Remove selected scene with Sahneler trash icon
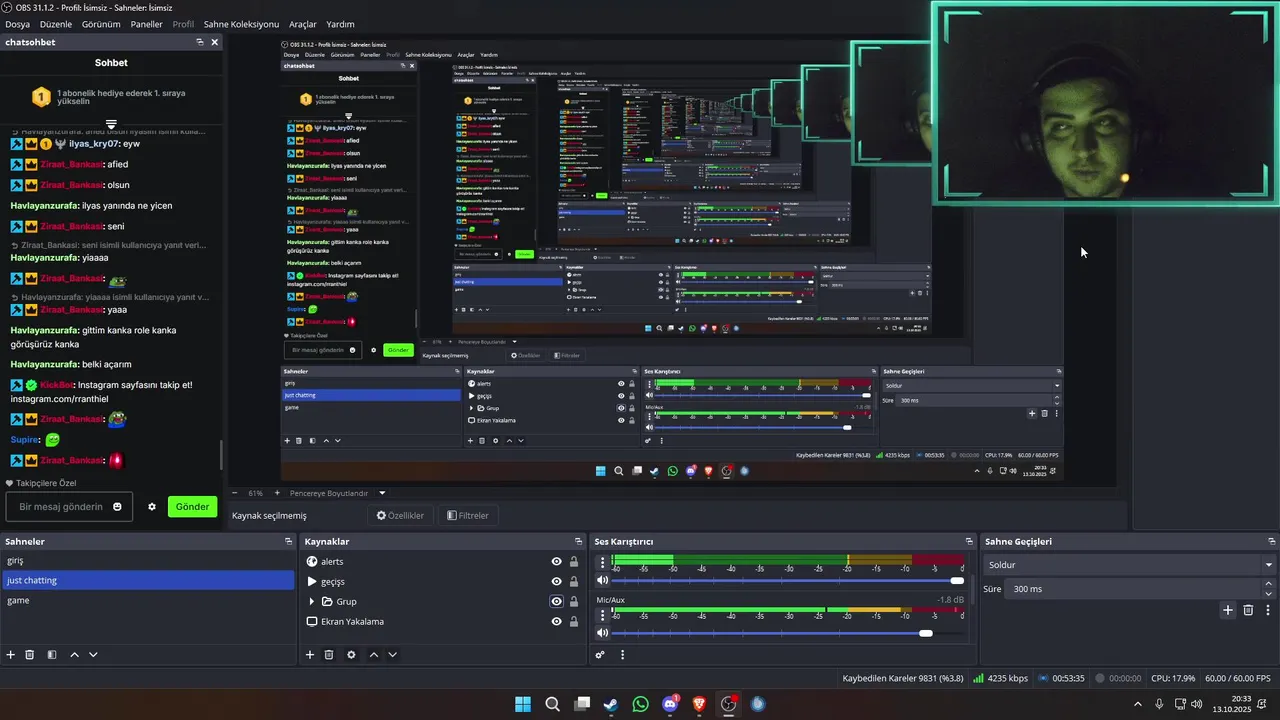This screenshot has width=1280, height=720. click(30, 655)
